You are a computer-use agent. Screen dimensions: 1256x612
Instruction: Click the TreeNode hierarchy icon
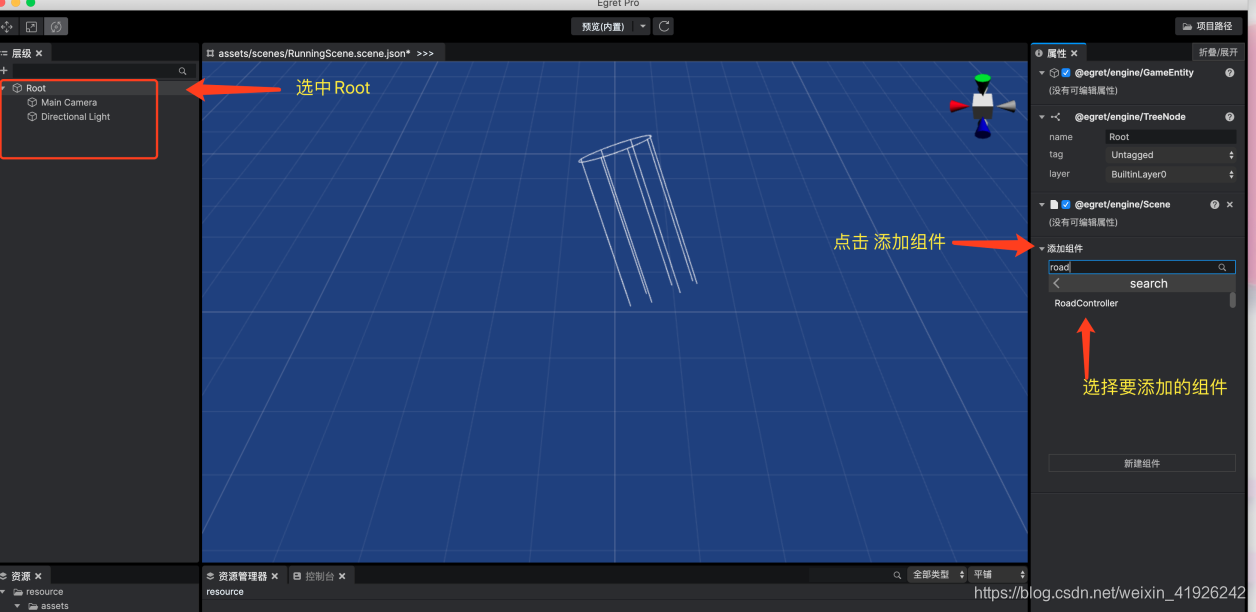pyautogui.click(x=1055, y=117)
